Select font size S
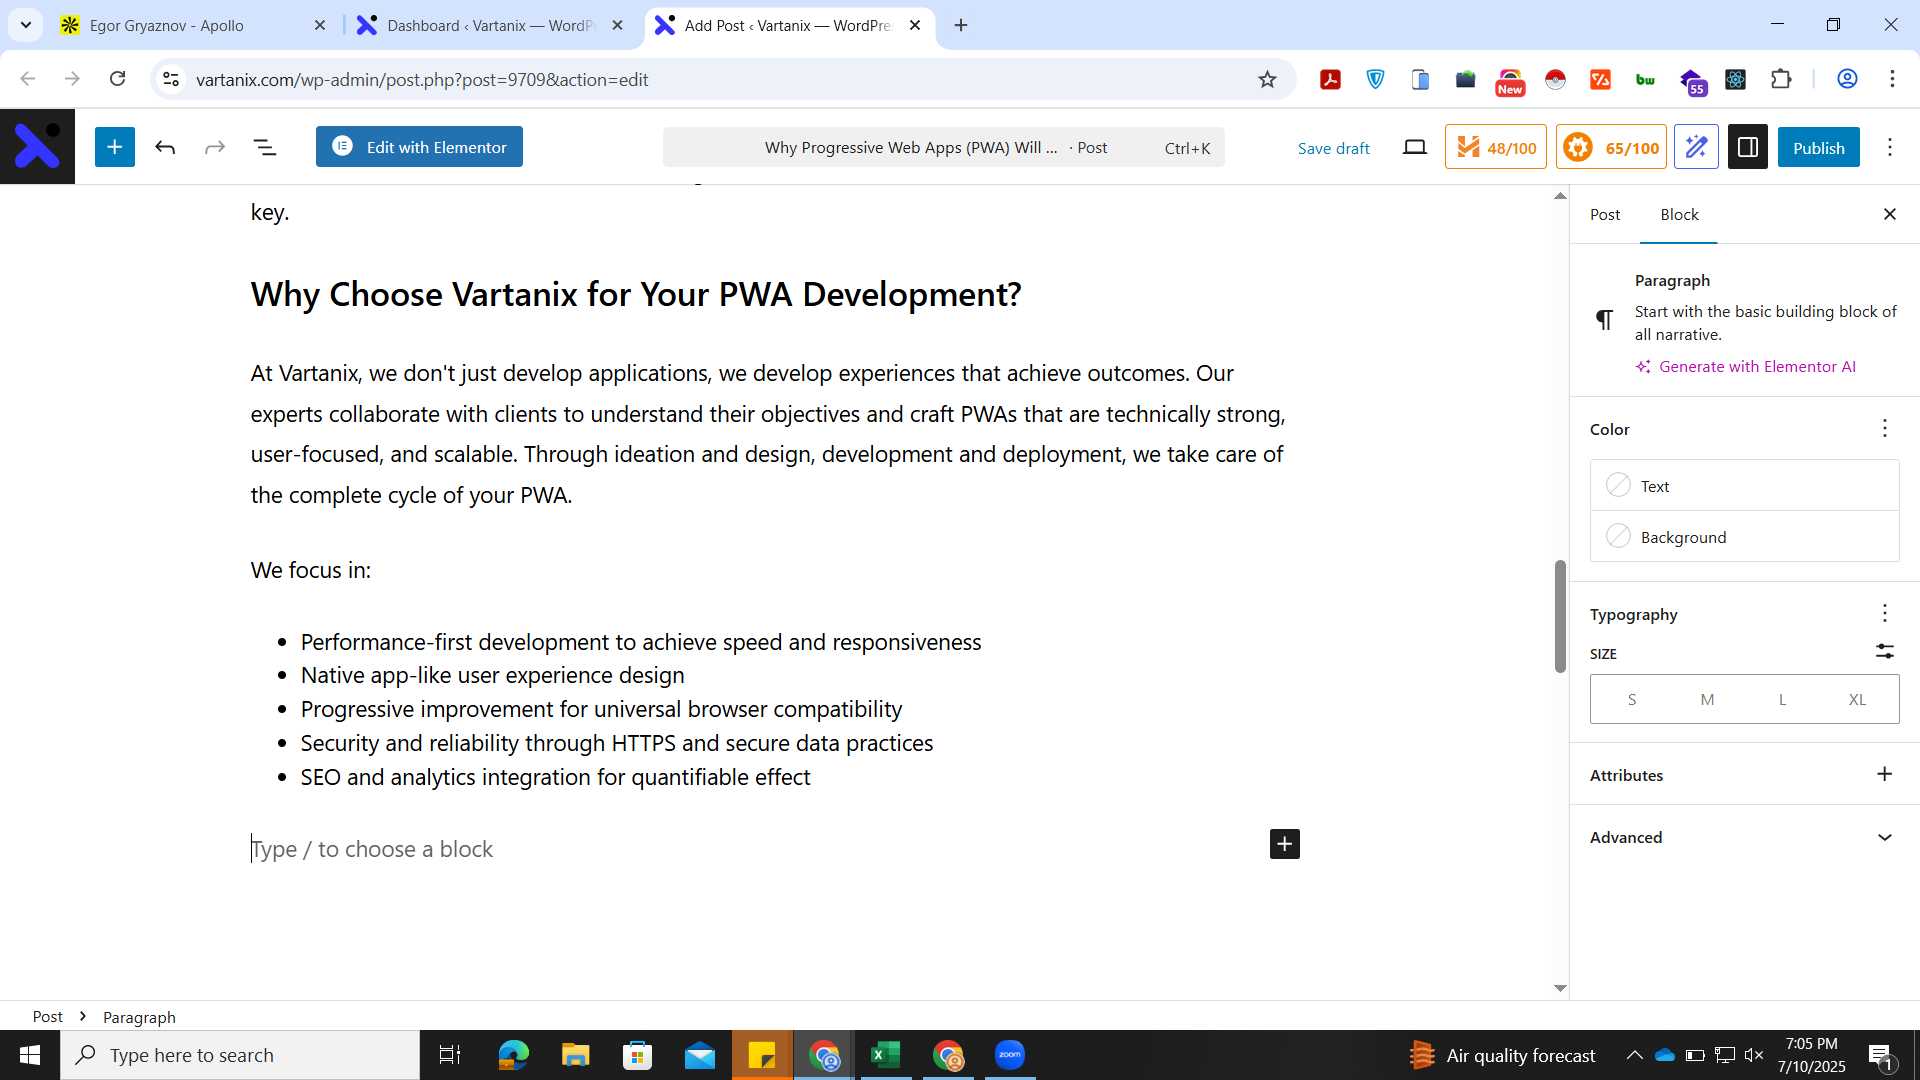1920x1080 pixels. tap(1631, 700)
